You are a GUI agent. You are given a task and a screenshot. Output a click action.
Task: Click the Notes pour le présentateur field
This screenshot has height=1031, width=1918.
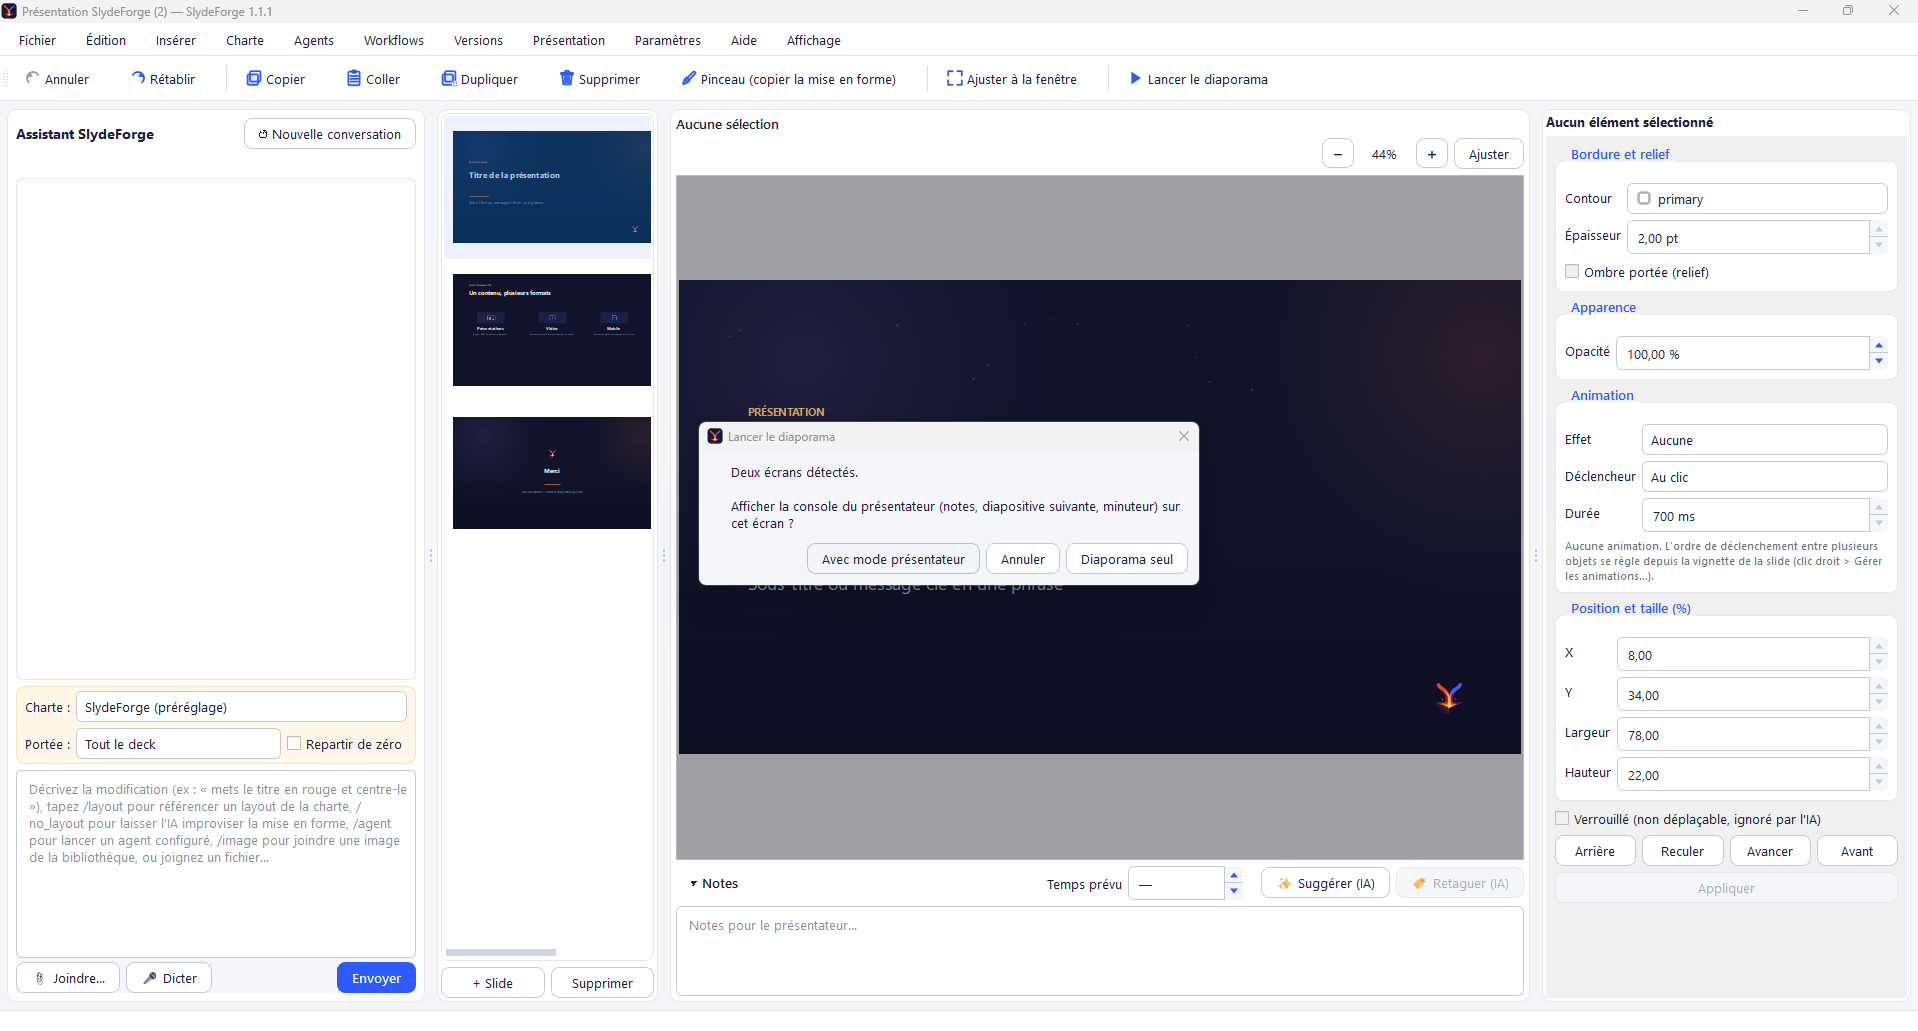(1100, 951)
